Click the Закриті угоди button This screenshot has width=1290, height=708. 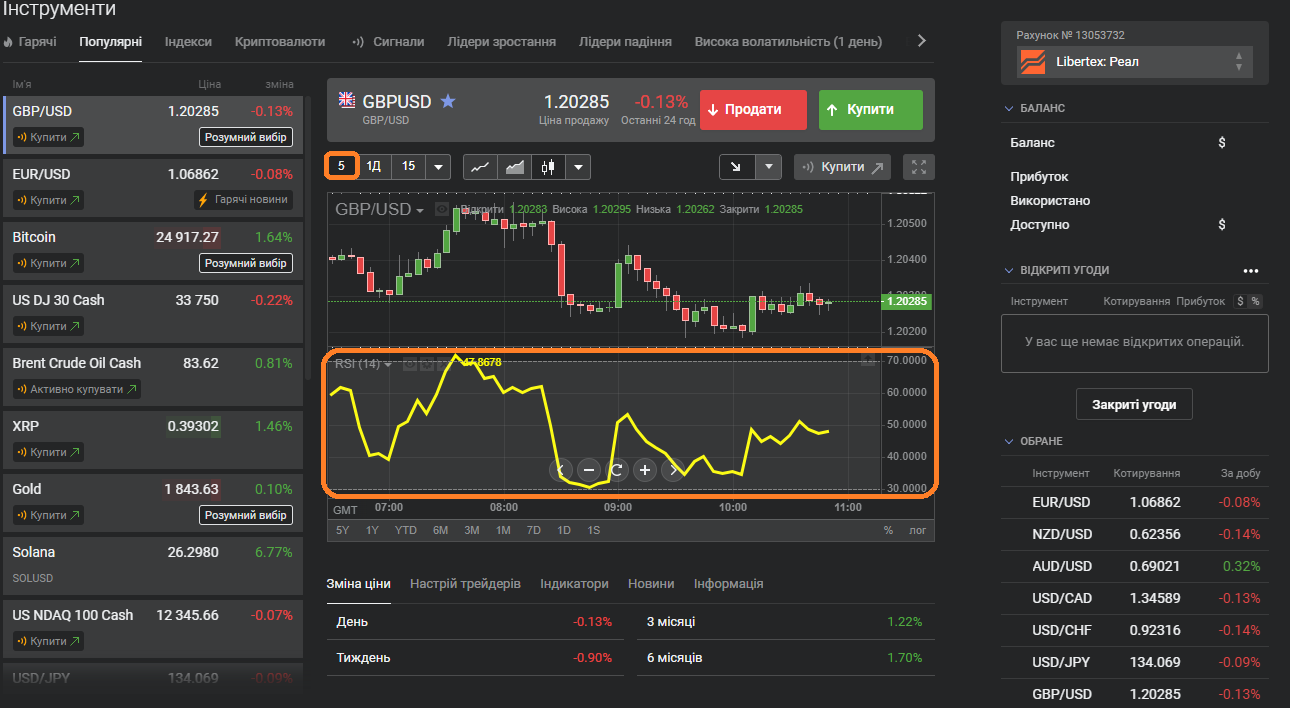tap(1133, 405)
